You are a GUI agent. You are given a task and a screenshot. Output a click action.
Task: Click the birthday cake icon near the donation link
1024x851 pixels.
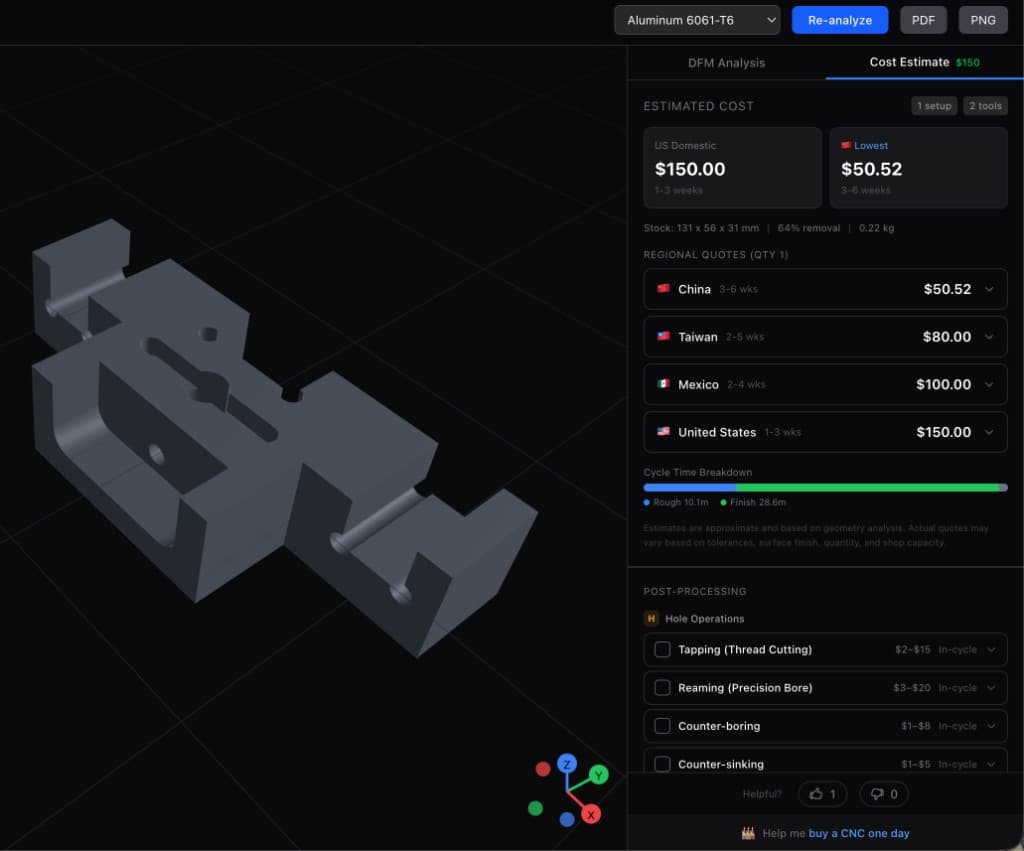click(748, 832)
